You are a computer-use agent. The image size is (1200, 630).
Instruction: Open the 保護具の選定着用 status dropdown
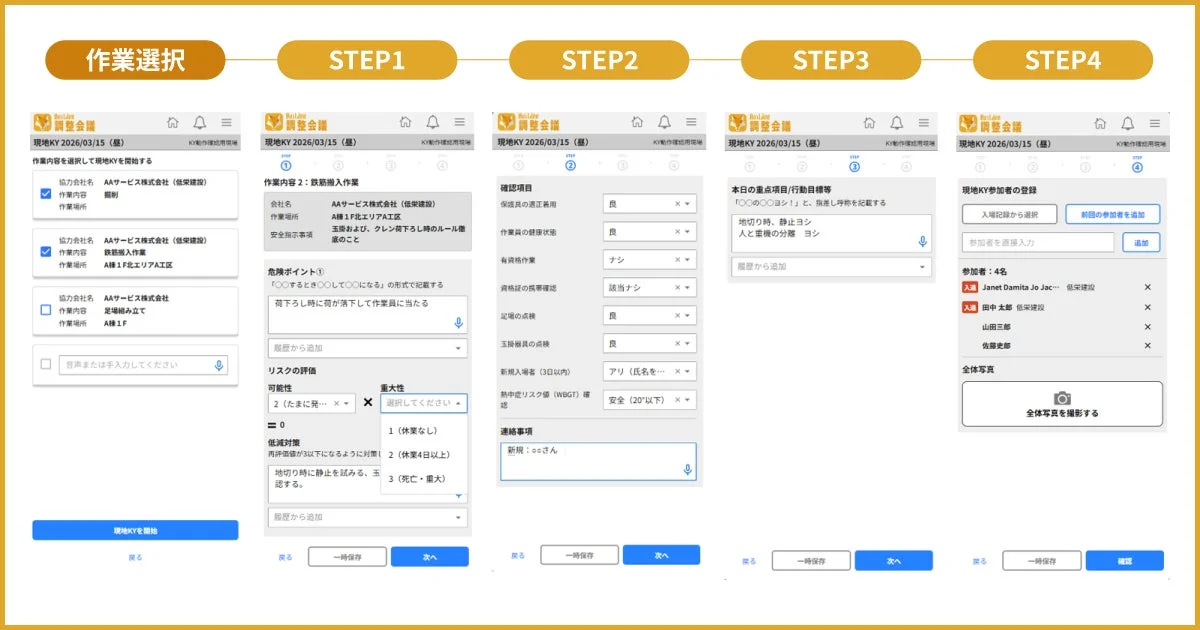tap(650, 204)
